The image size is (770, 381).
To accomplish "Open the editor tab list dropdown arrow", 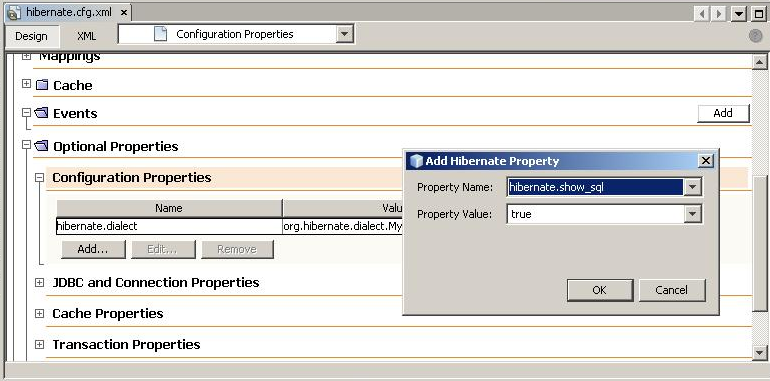I will [x=739, y=14].
